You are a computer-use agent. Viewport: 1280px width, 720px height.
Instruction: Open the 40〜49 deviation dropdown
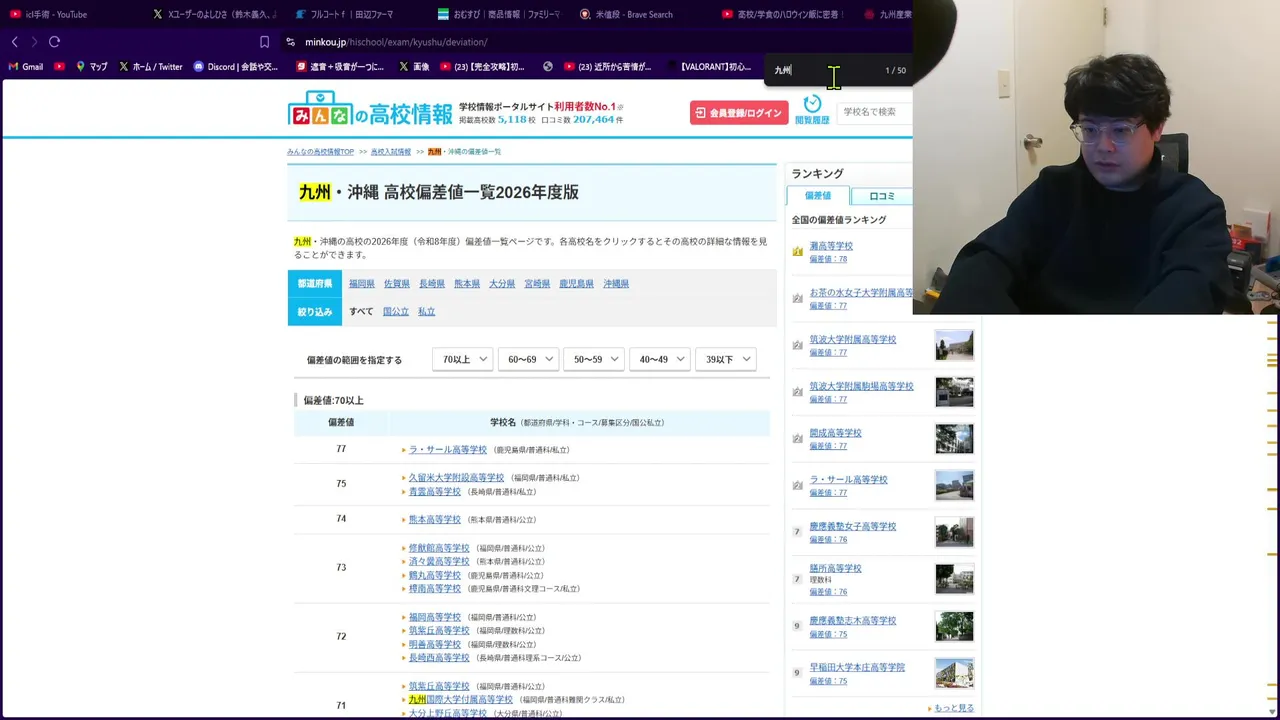[x=660, y=359]
